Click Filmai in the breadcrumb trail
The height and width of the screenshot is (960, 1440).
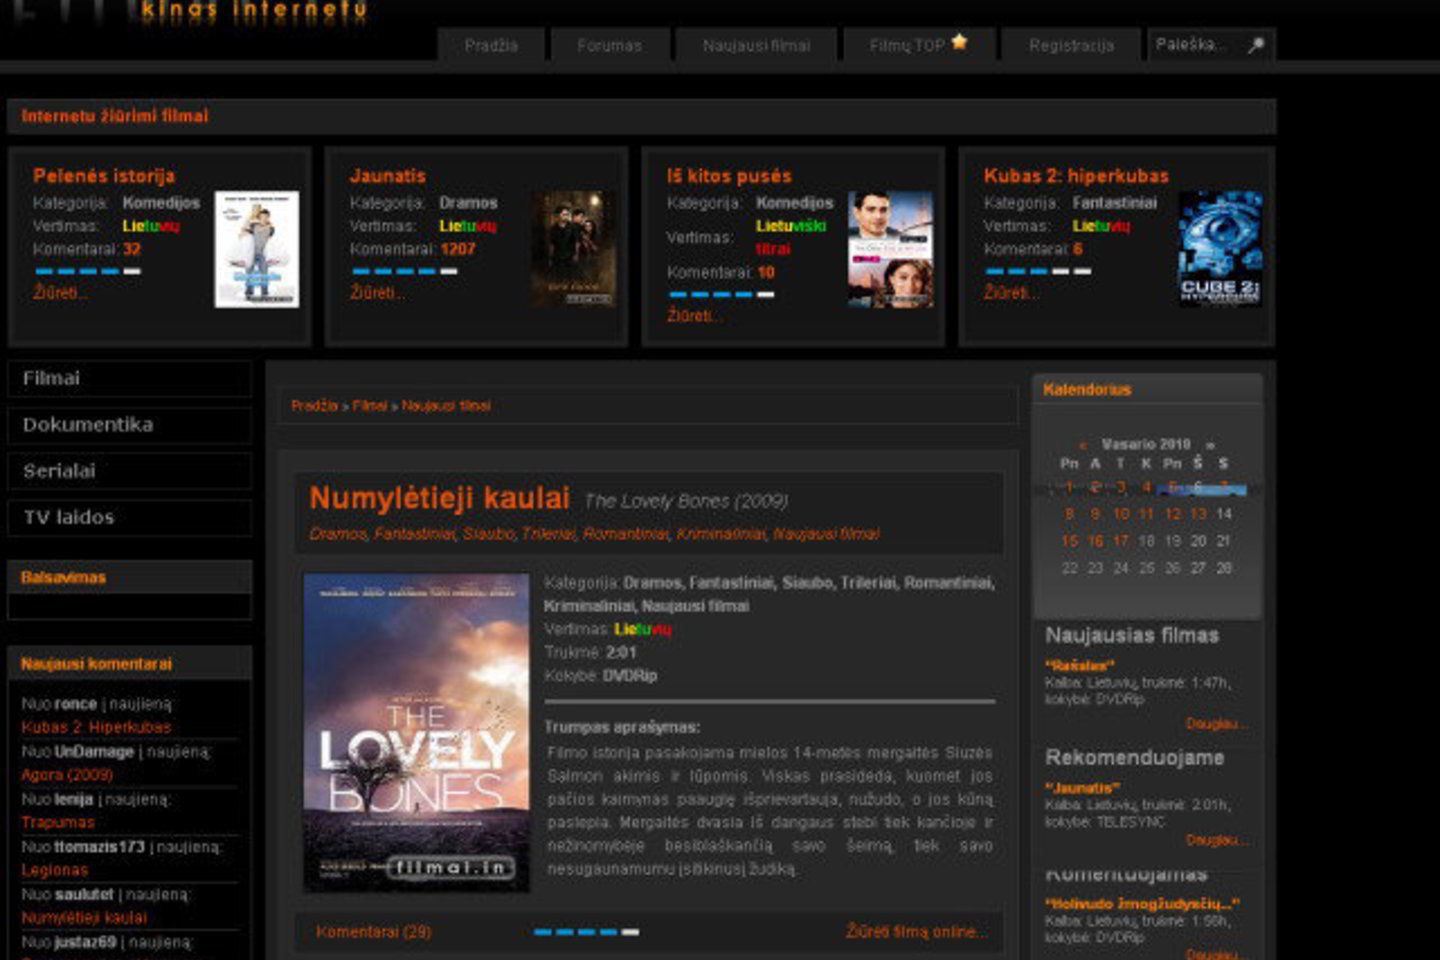click(x=370, y=406)
